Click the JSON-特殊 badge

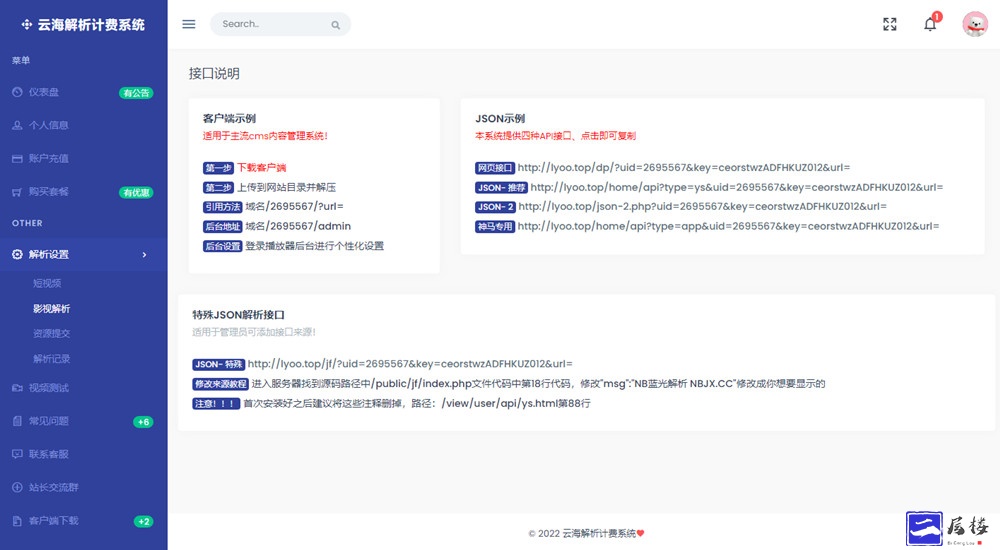click(219, 364)
